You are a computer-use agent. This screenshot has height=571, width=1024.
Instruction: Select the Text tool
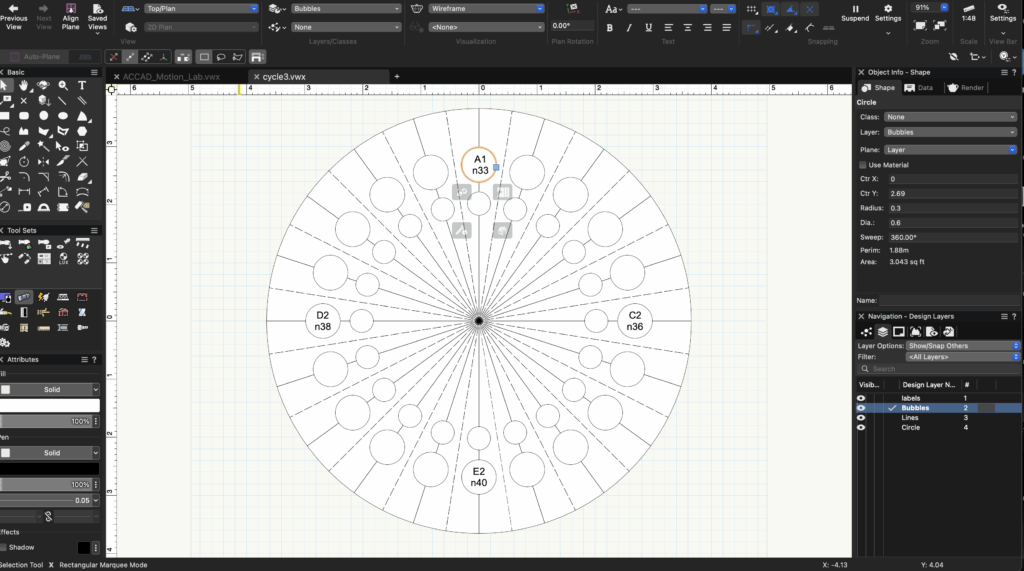82,86
